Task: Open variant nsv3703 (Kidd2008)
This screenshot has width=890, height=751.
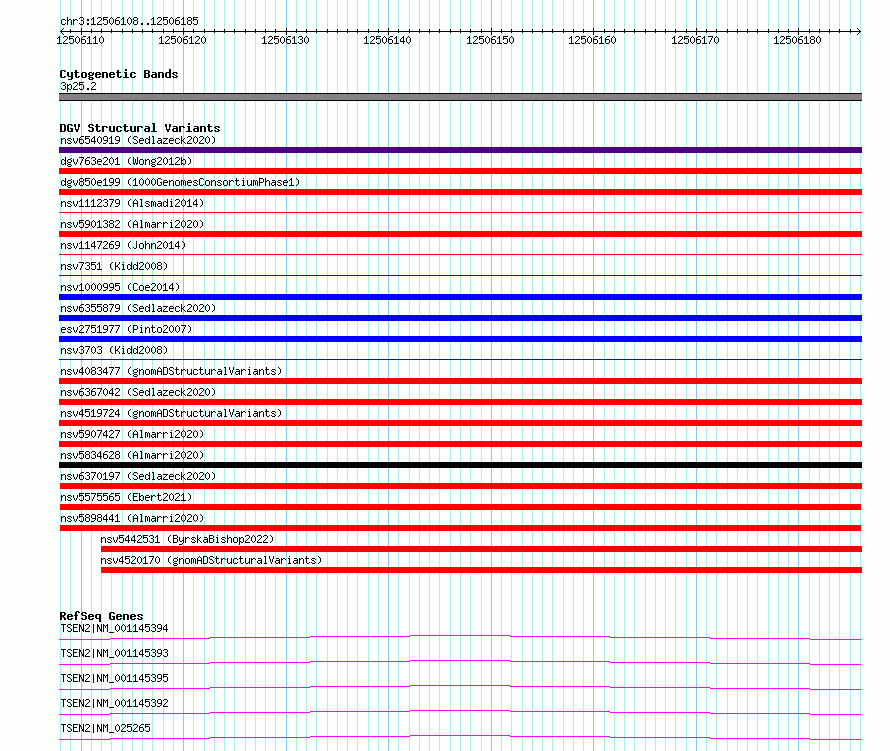Action: (x=114, y=350)
